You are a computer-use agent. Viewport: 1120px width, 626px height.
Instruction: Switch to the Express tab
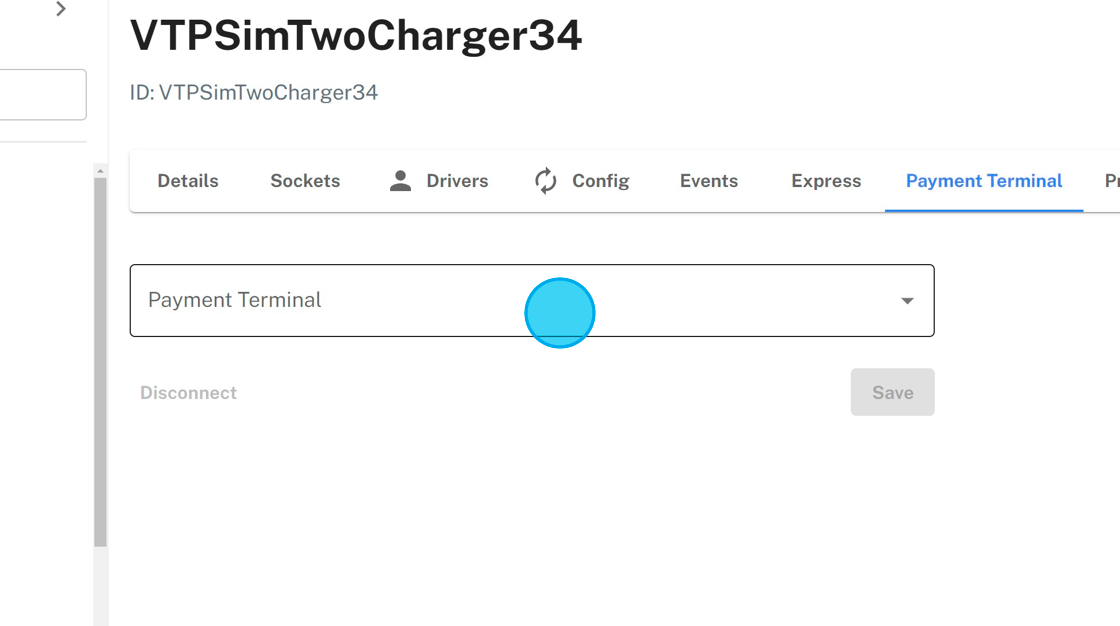826,181
